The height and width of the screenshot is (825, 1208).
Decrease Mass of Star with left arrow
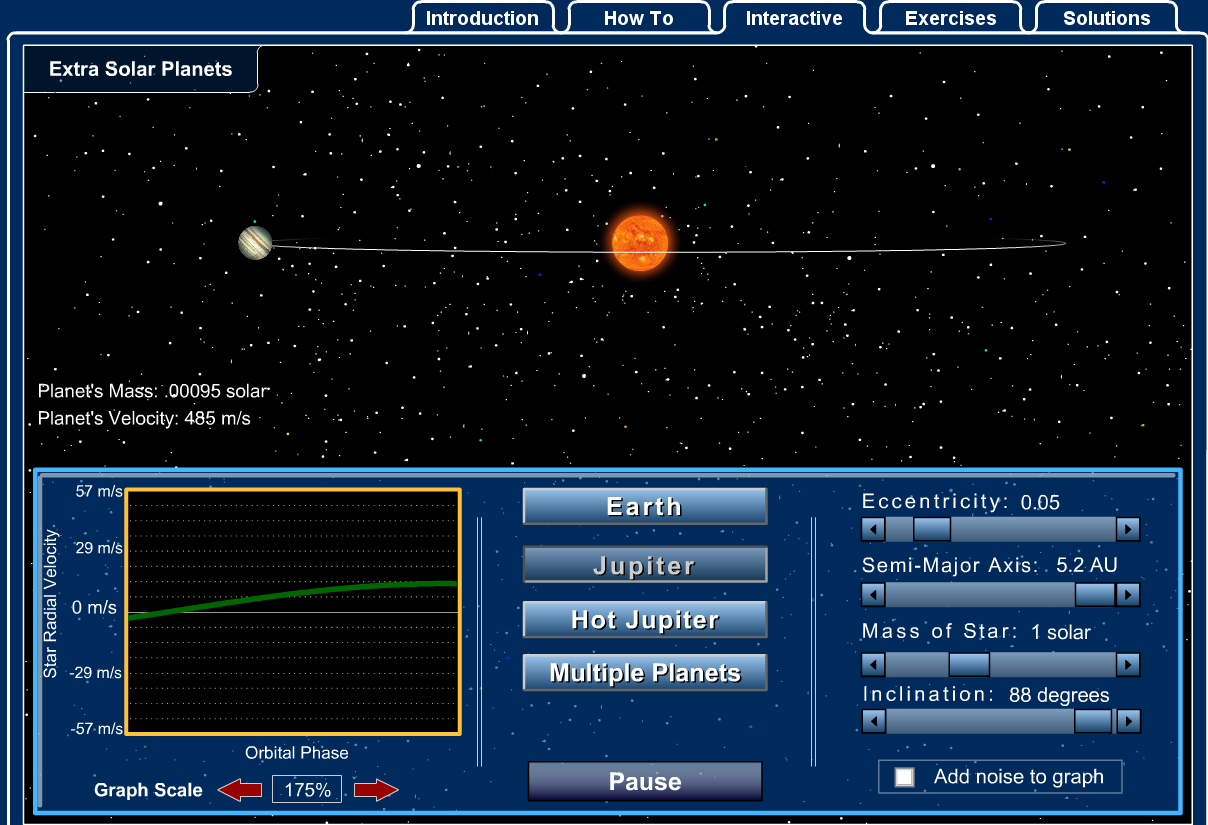tap(873, 664)
